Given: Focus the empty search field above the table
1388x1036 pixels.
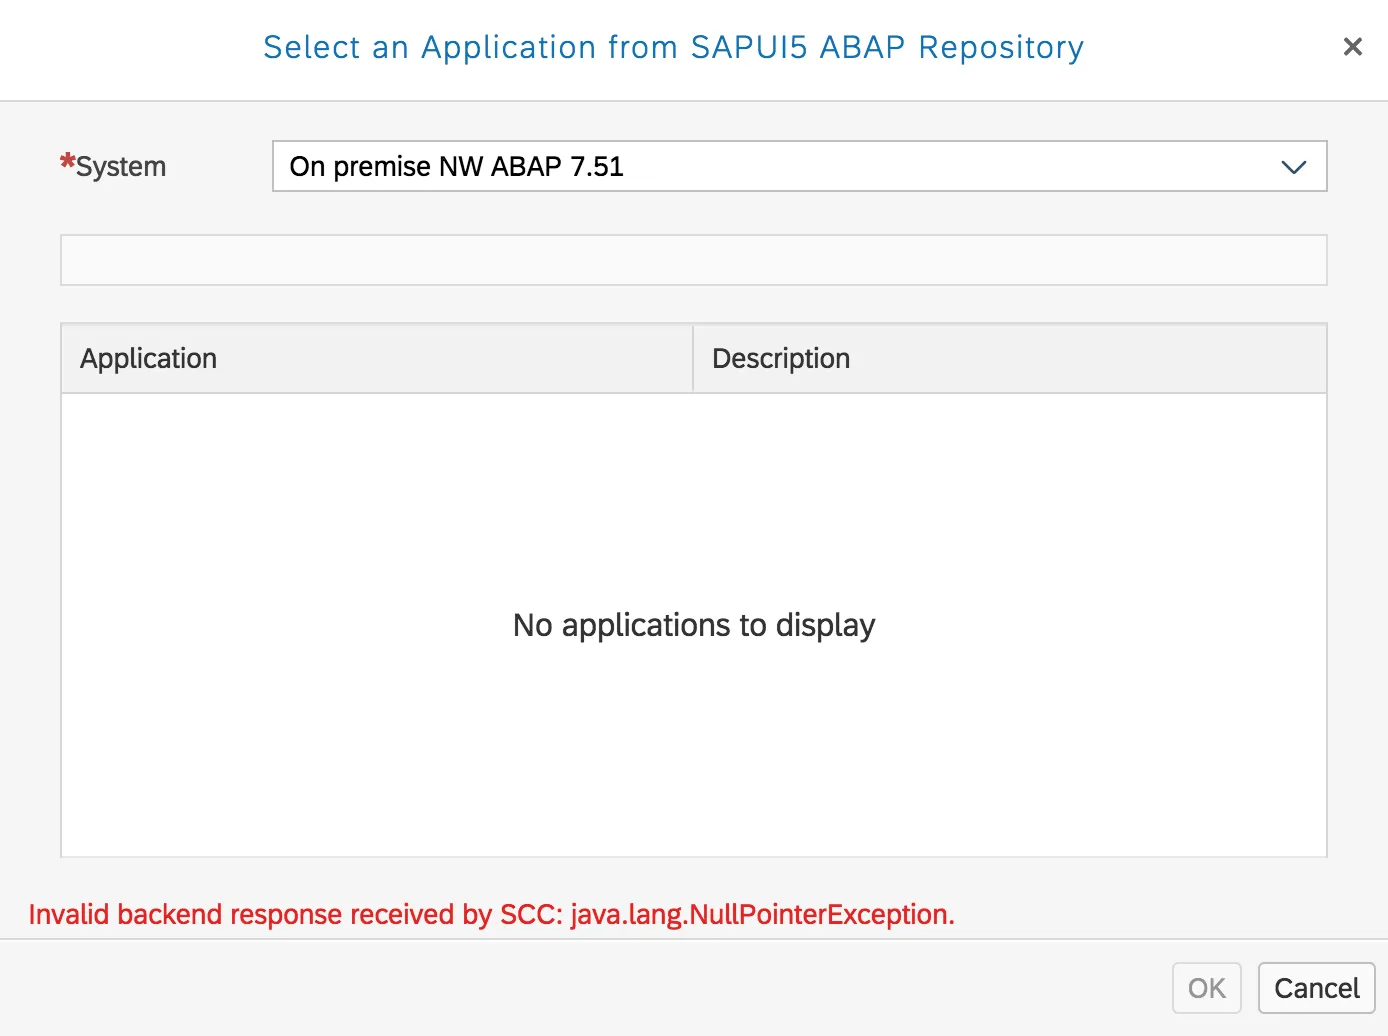Looking at the screenshot, I should [693, 260].
